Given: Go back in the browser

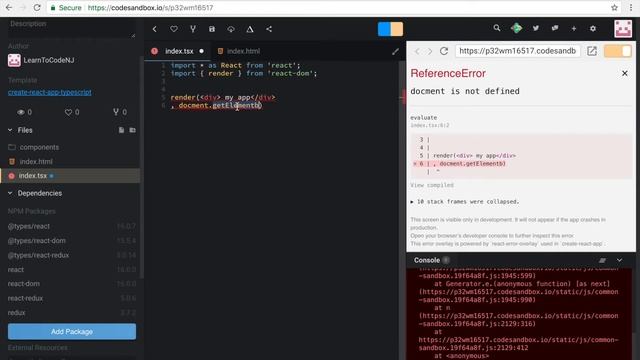Looking at the screenshot, I should (9, 7).
